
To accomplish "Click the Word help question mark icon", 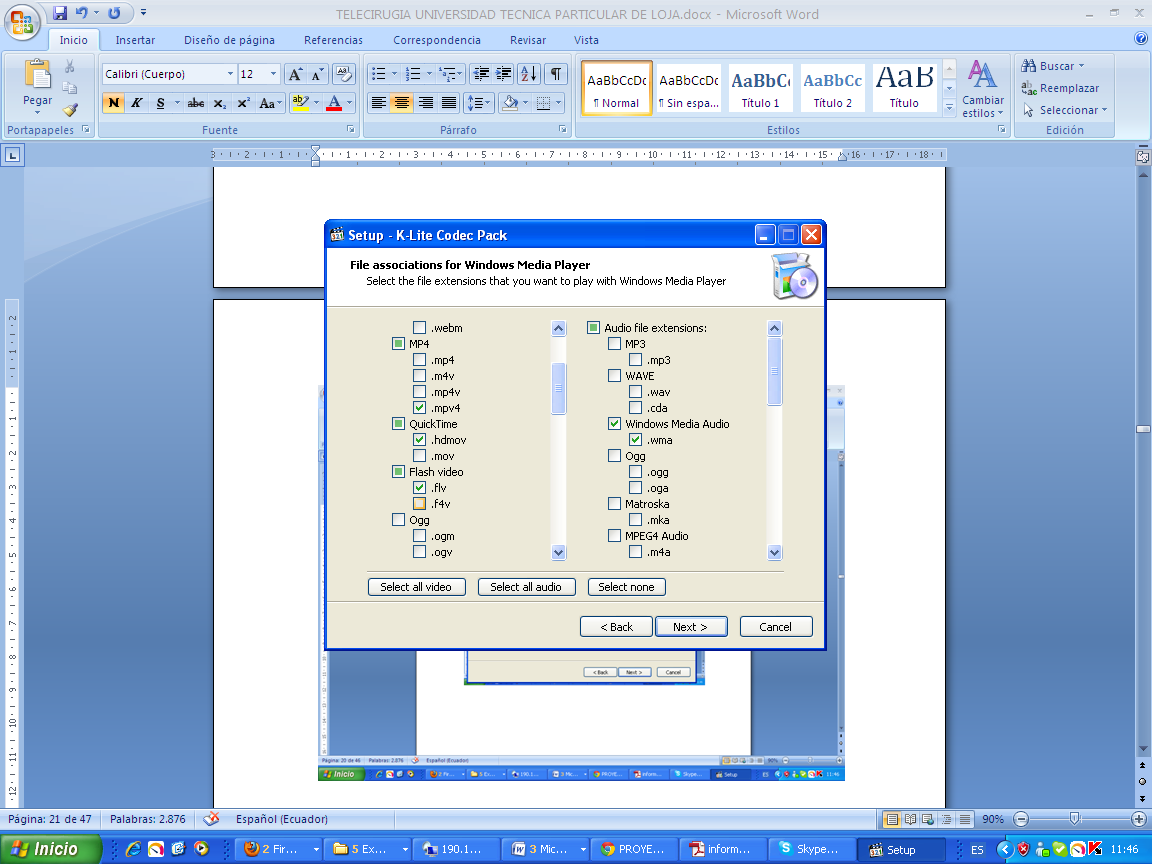I will coord(1140,39).
